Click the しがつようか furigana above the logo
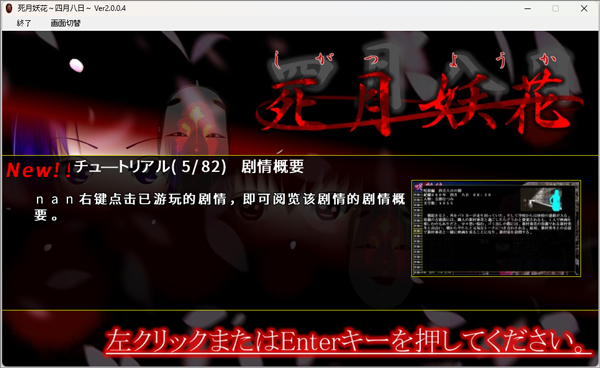The width and height of the screenshot is (600, 368). [x=415, y=61]
